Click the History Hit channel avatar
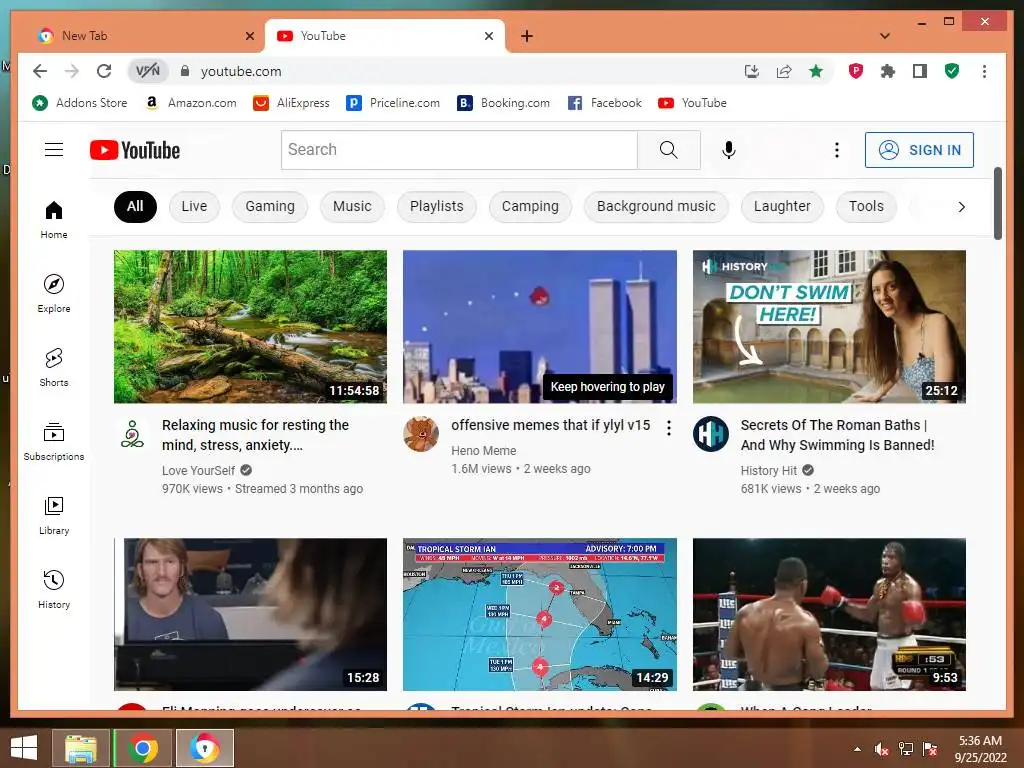 point(711,434)
